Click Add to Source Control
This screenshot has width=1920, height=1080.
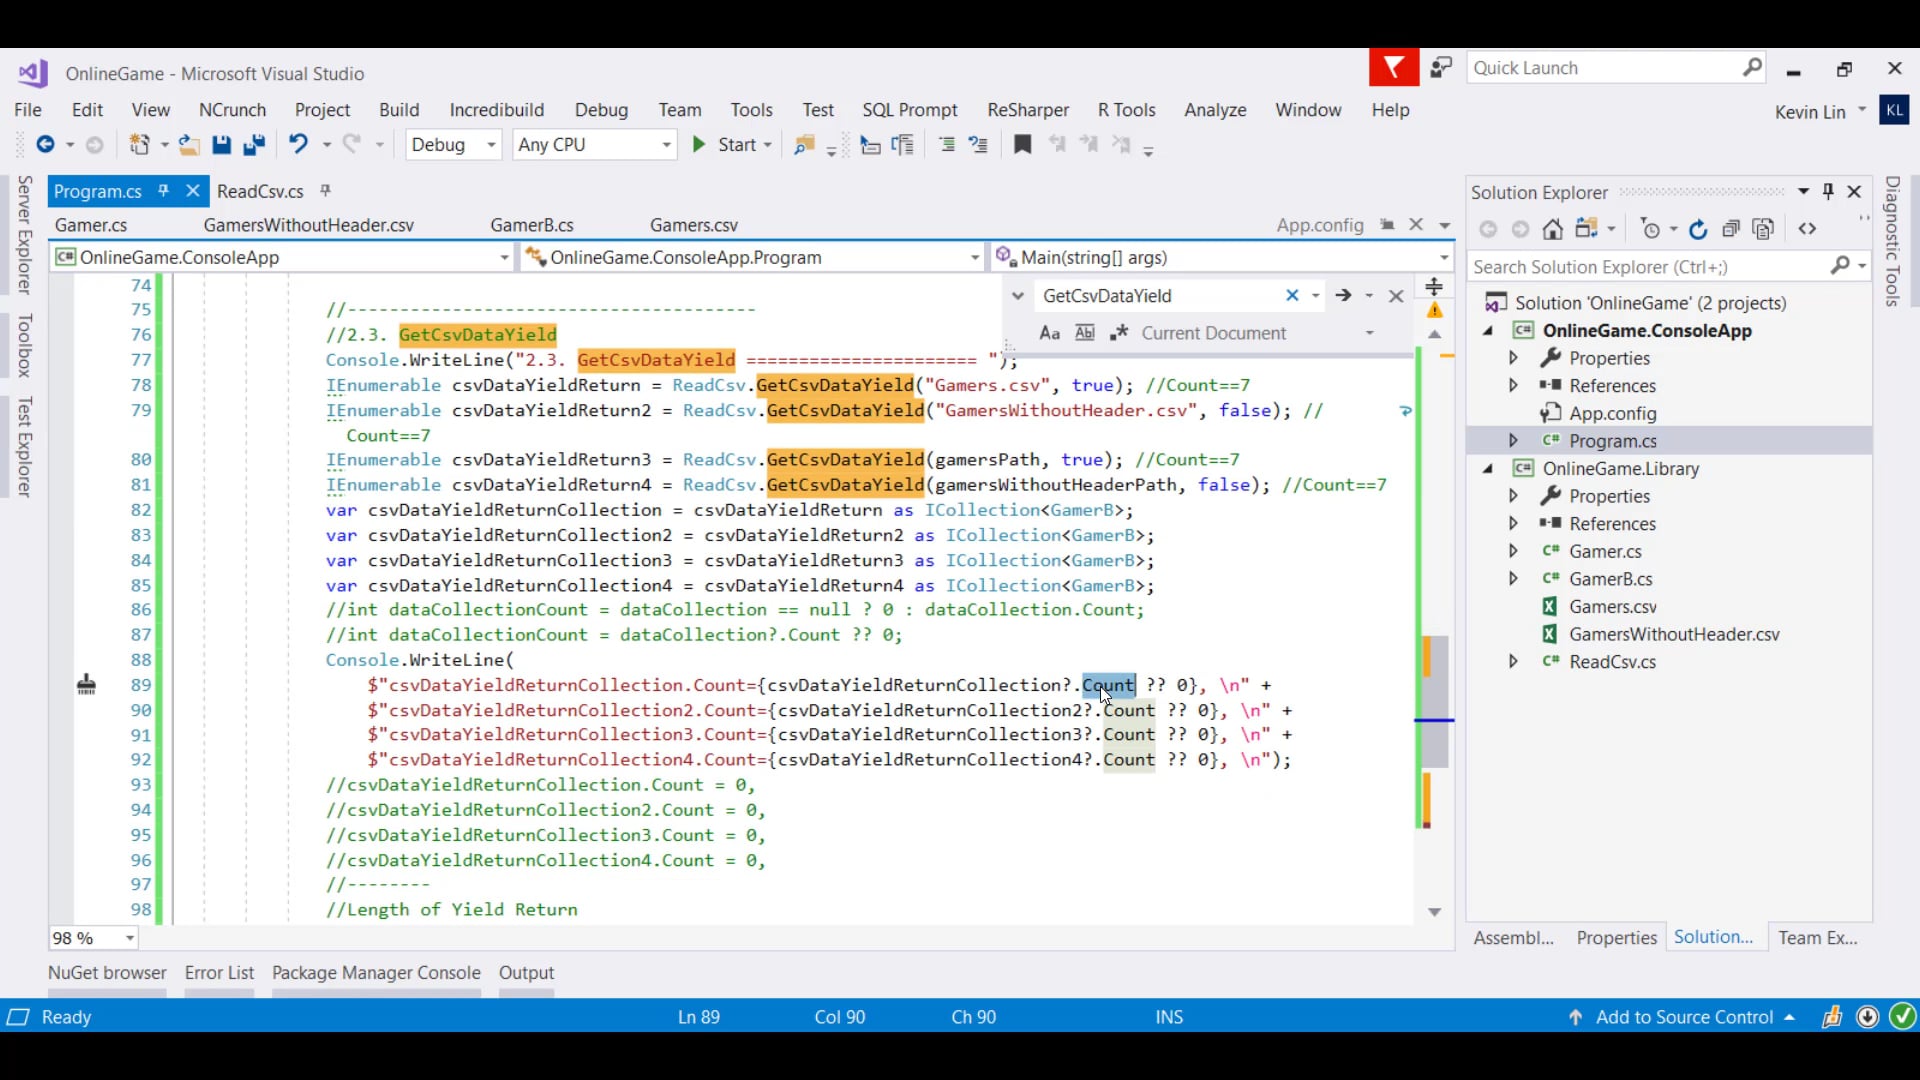1684,1017
